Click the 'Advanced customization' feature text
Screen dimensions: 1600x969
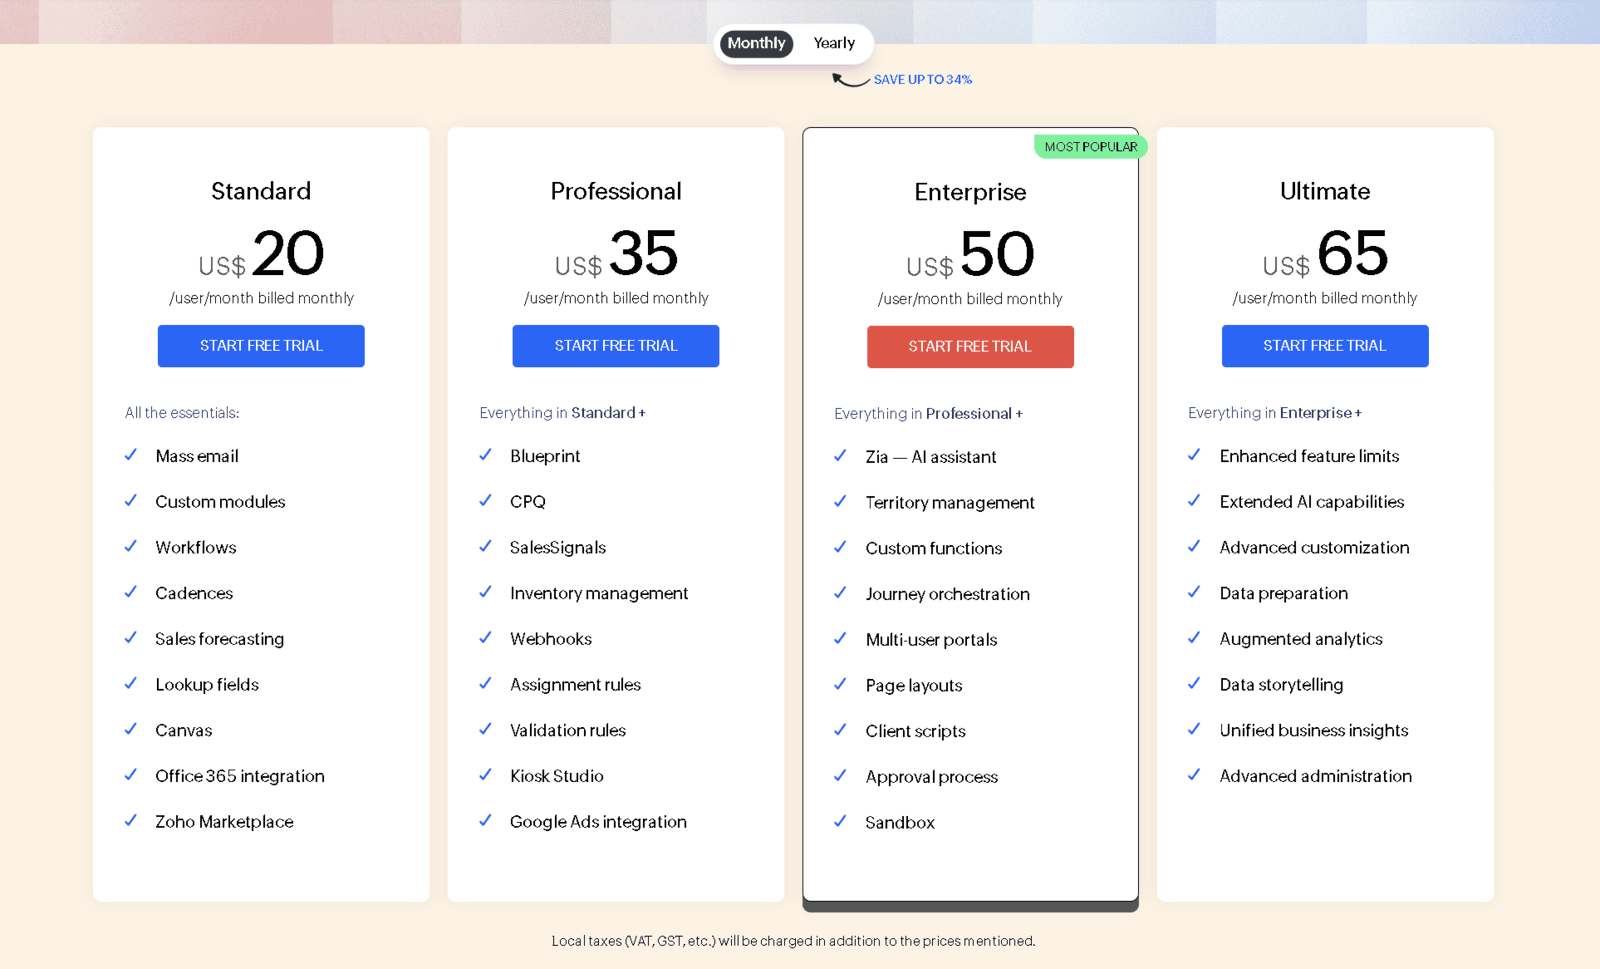pyautogui.click(x=1314, y=547)
